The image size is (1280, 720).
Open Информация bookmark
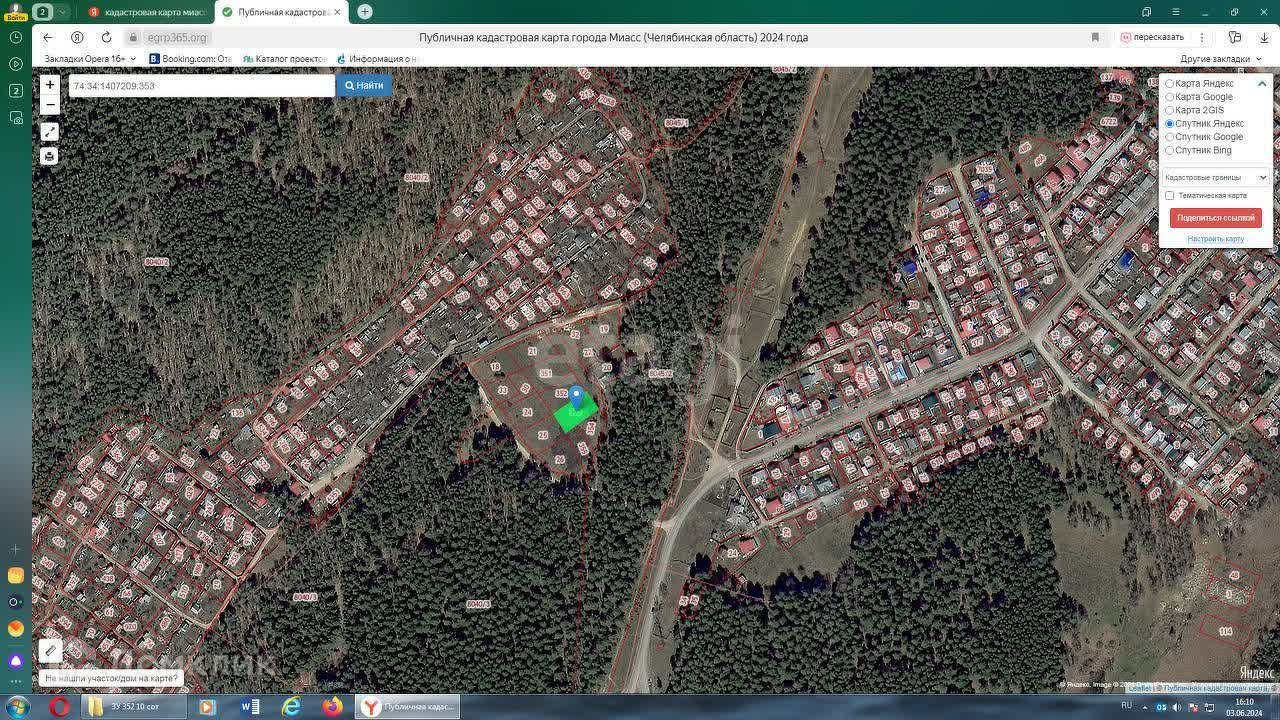tap(376, 59)
